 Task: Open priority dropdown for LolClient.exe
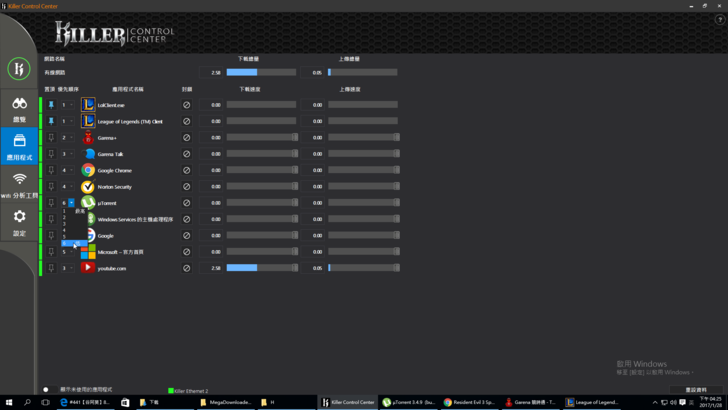71,105
